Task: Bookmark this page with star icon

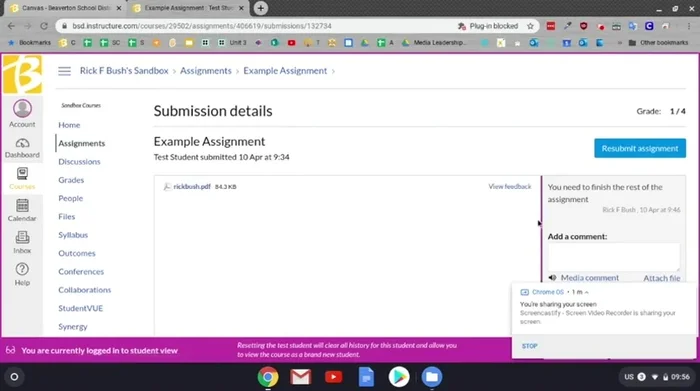Action: click(x=530, y=26)
